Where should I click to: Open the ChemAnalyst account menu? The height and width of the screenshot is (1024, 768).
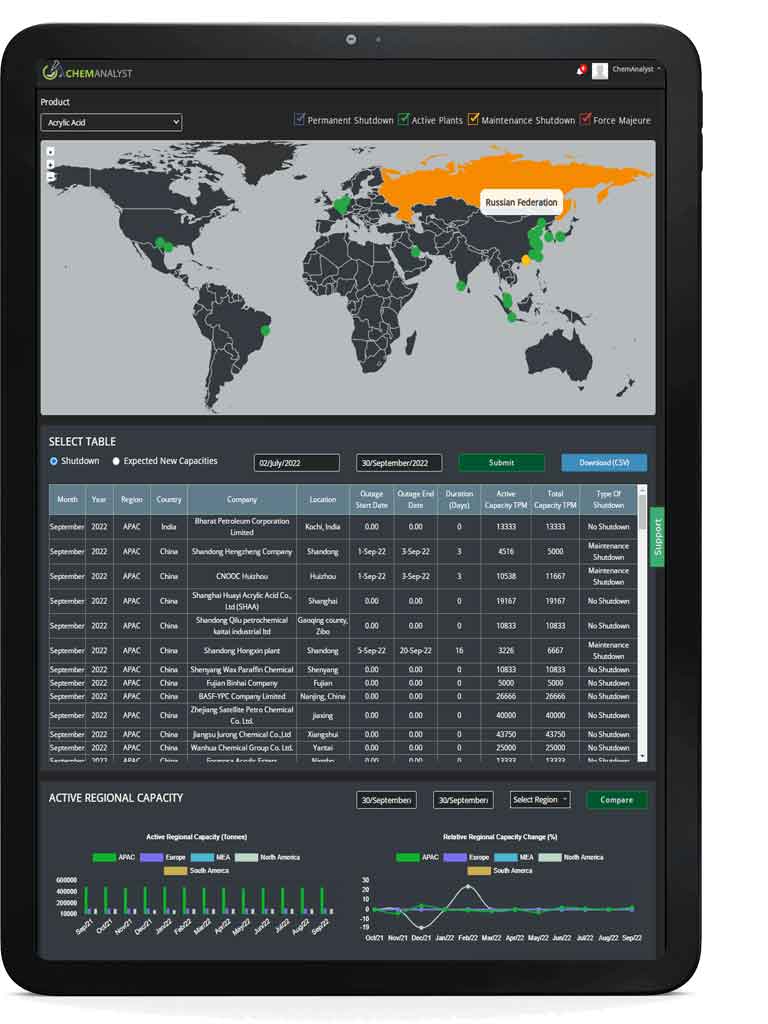(x=636, y=70)
